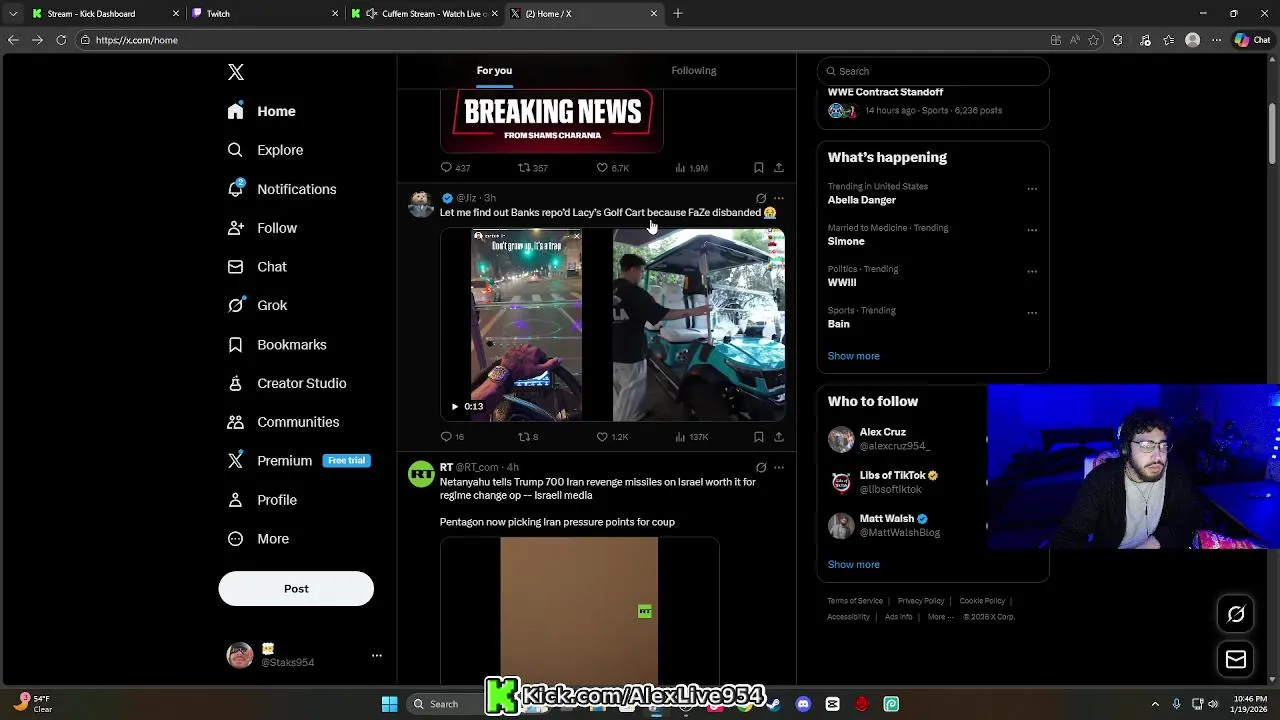
Task: Play the golf cart video
Action: click(x=455, y=406)
